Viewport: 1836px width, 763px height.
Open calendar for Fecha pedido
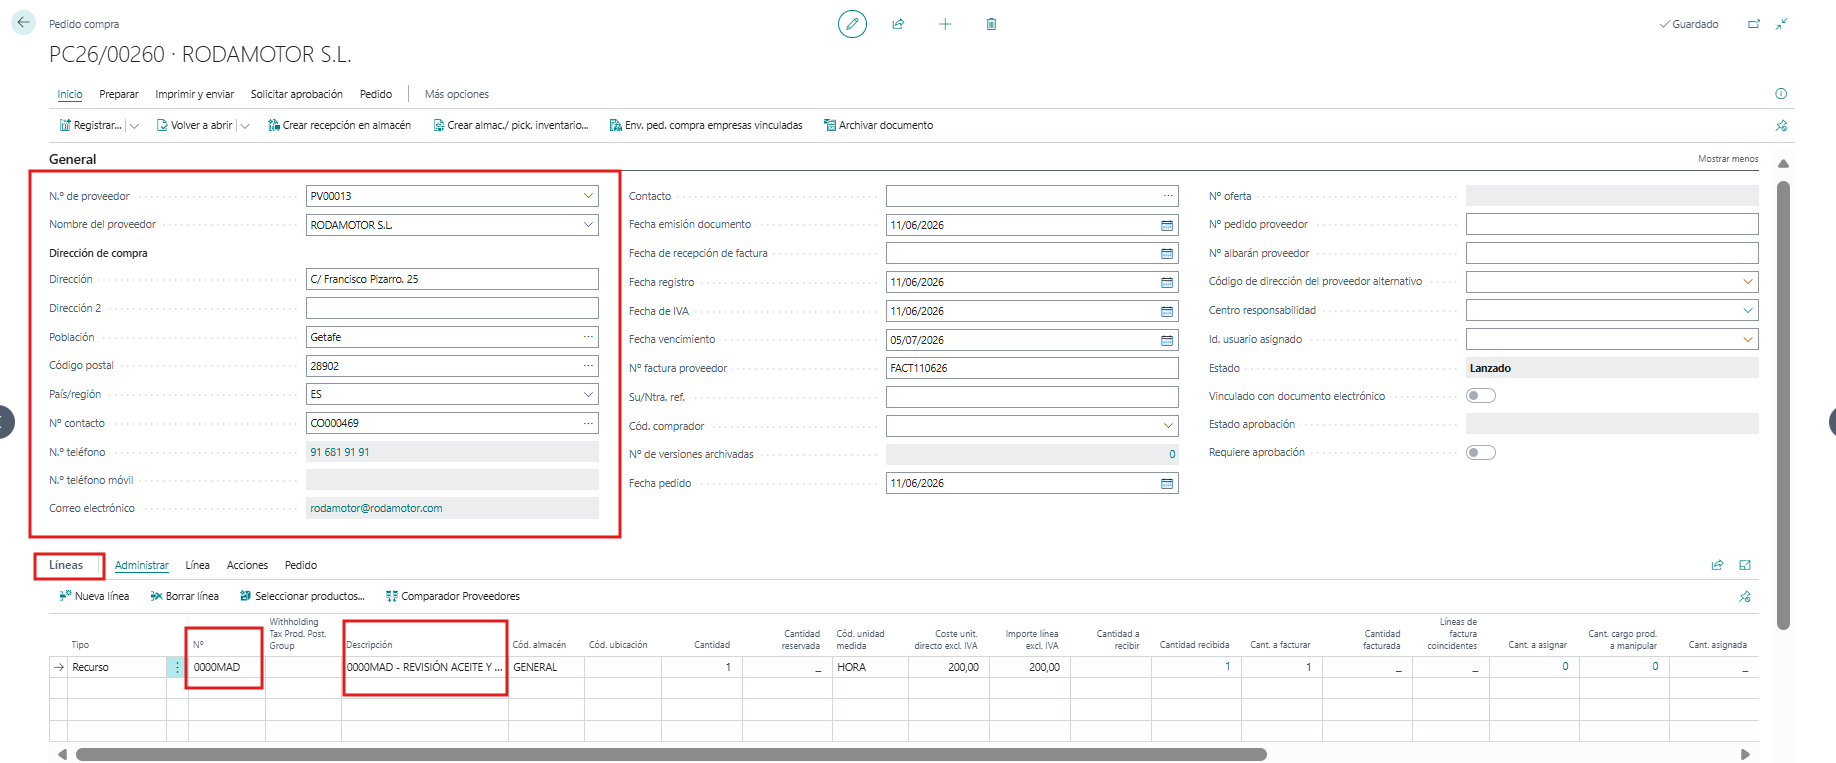(1167, 483)
